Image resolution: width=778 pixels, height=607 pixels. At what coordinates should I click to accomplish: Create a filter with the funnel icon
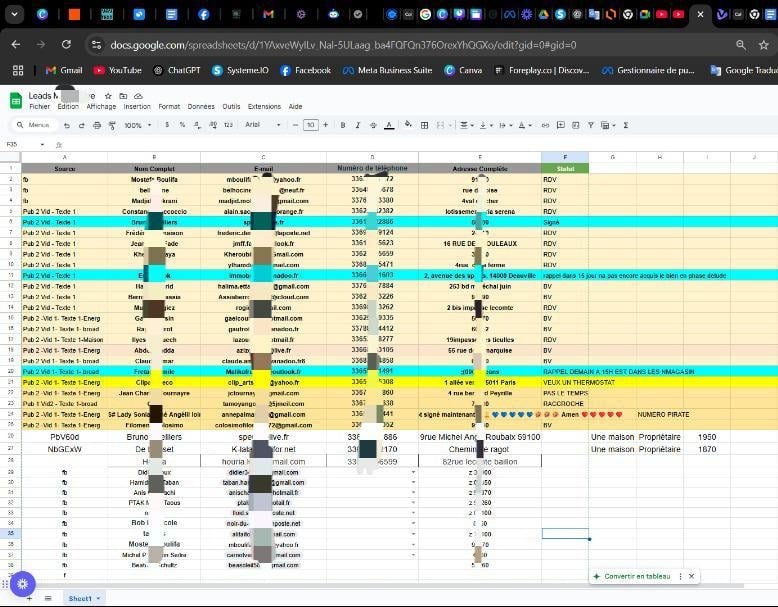pos(591,125)
